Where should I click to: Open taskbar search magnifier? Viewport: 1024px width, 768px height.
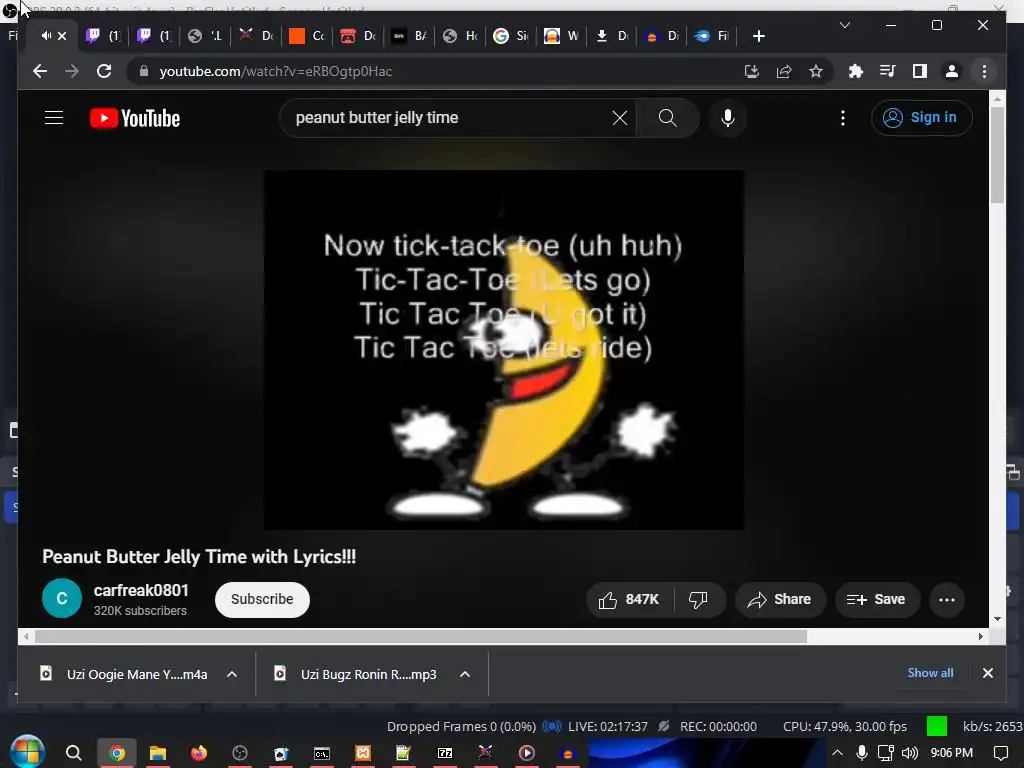pyautogui.click(x=74, y=753)
